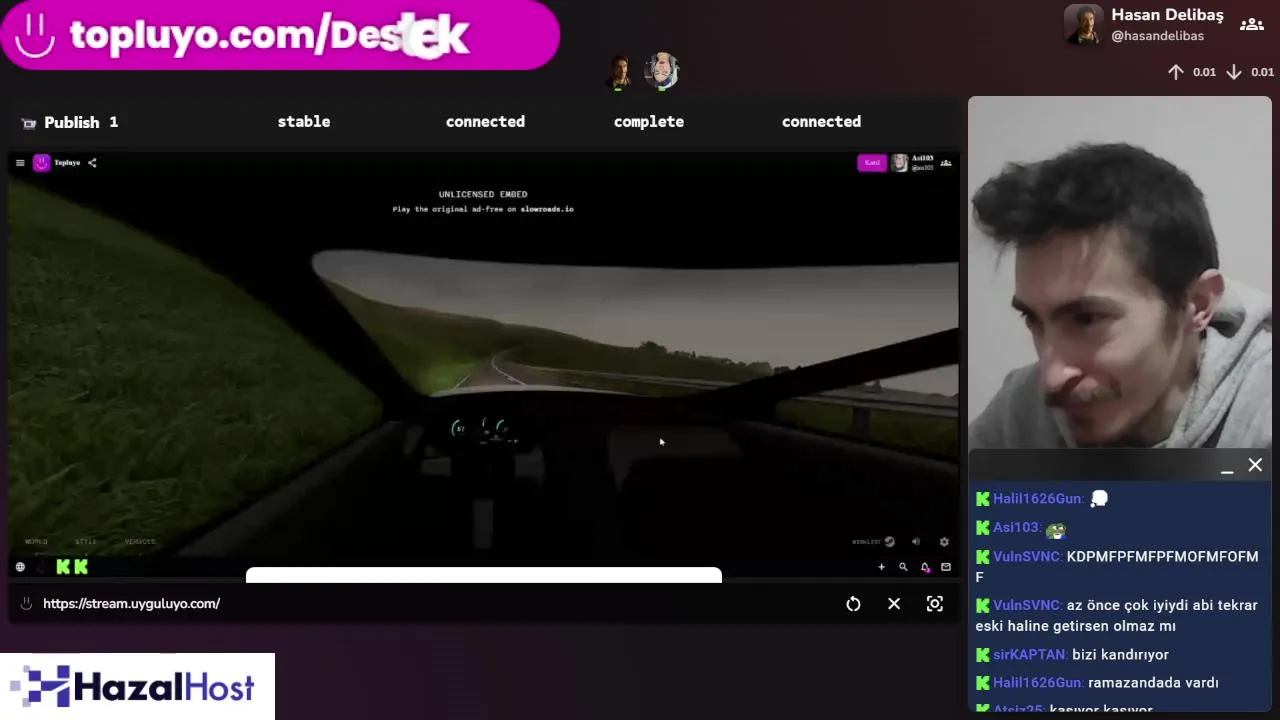Close the embedded stream with the X icon

(894, 604)
